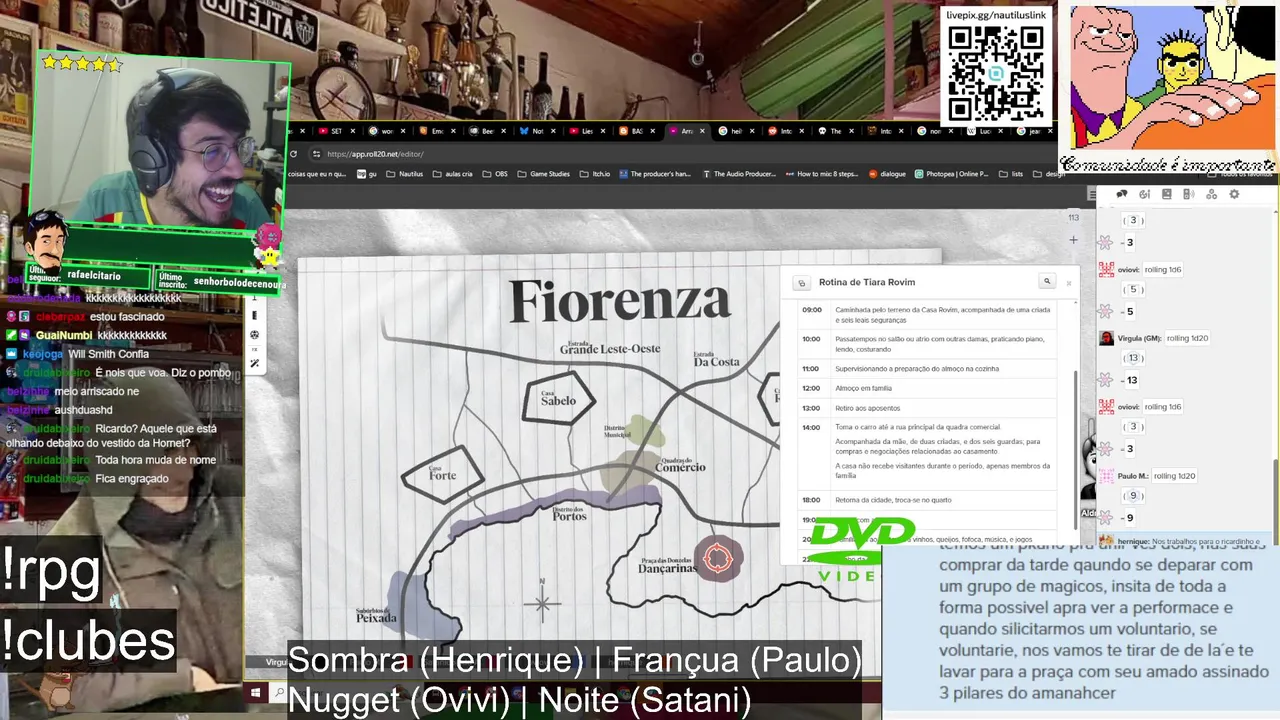Switch to the SET browser tab
This screenshot has width=1280, height=720.
tap(337, 131)
